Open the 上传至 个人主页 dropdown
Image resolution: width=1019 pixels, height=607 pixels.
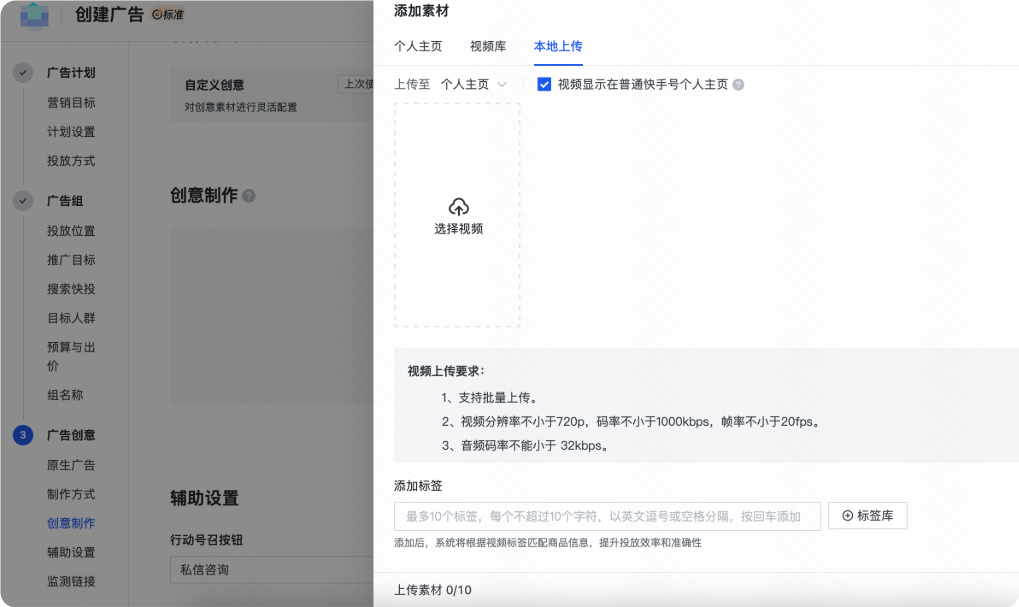point(473,84)
